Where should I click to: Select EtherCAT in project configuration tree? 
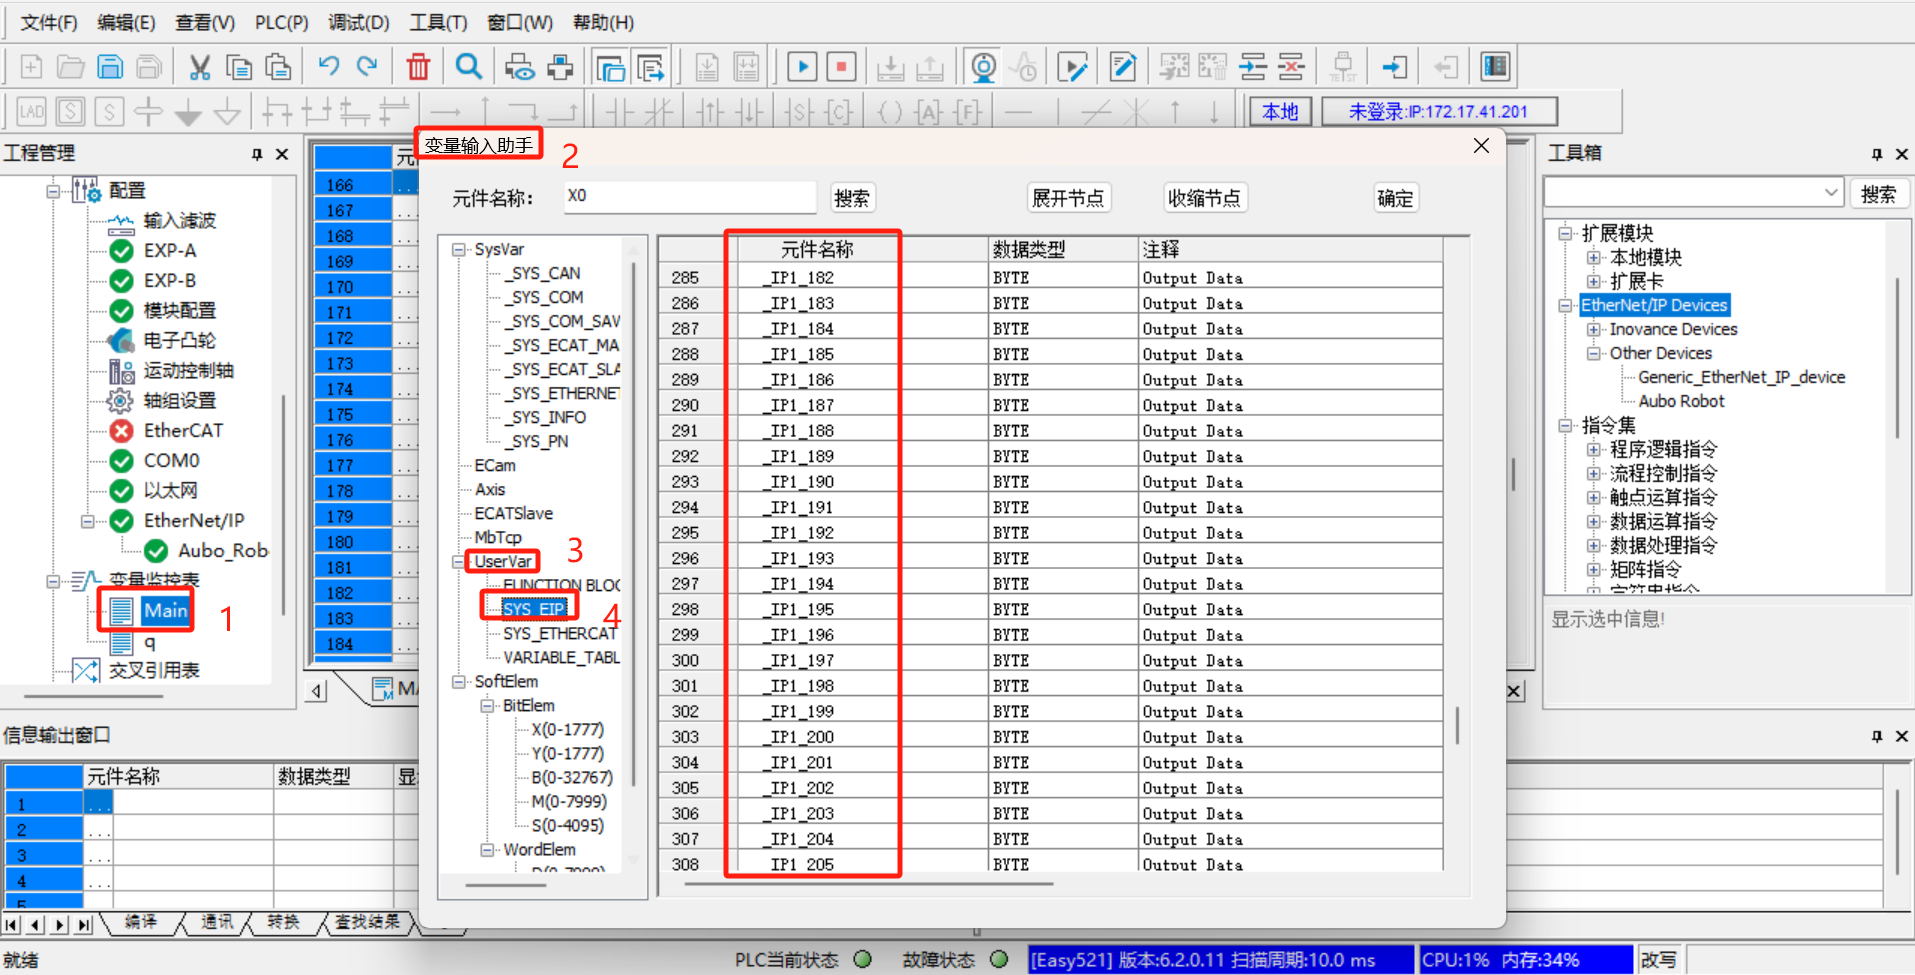[183, 431]
